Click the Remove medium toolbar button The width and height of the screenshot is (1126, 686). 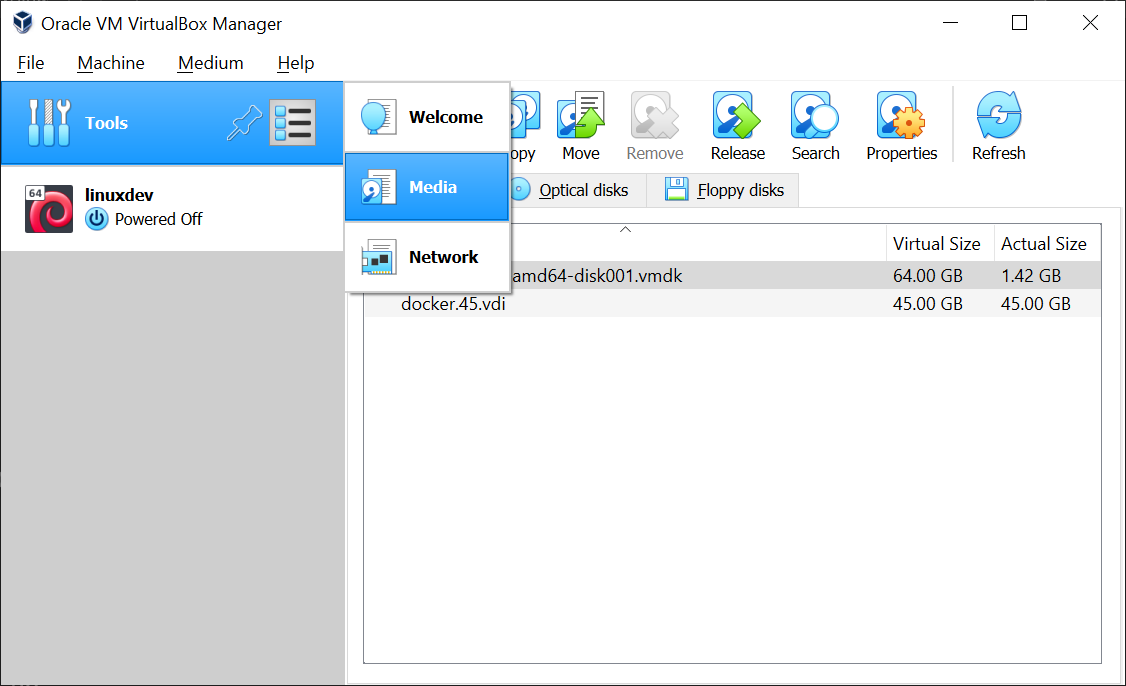click(654, 126)
